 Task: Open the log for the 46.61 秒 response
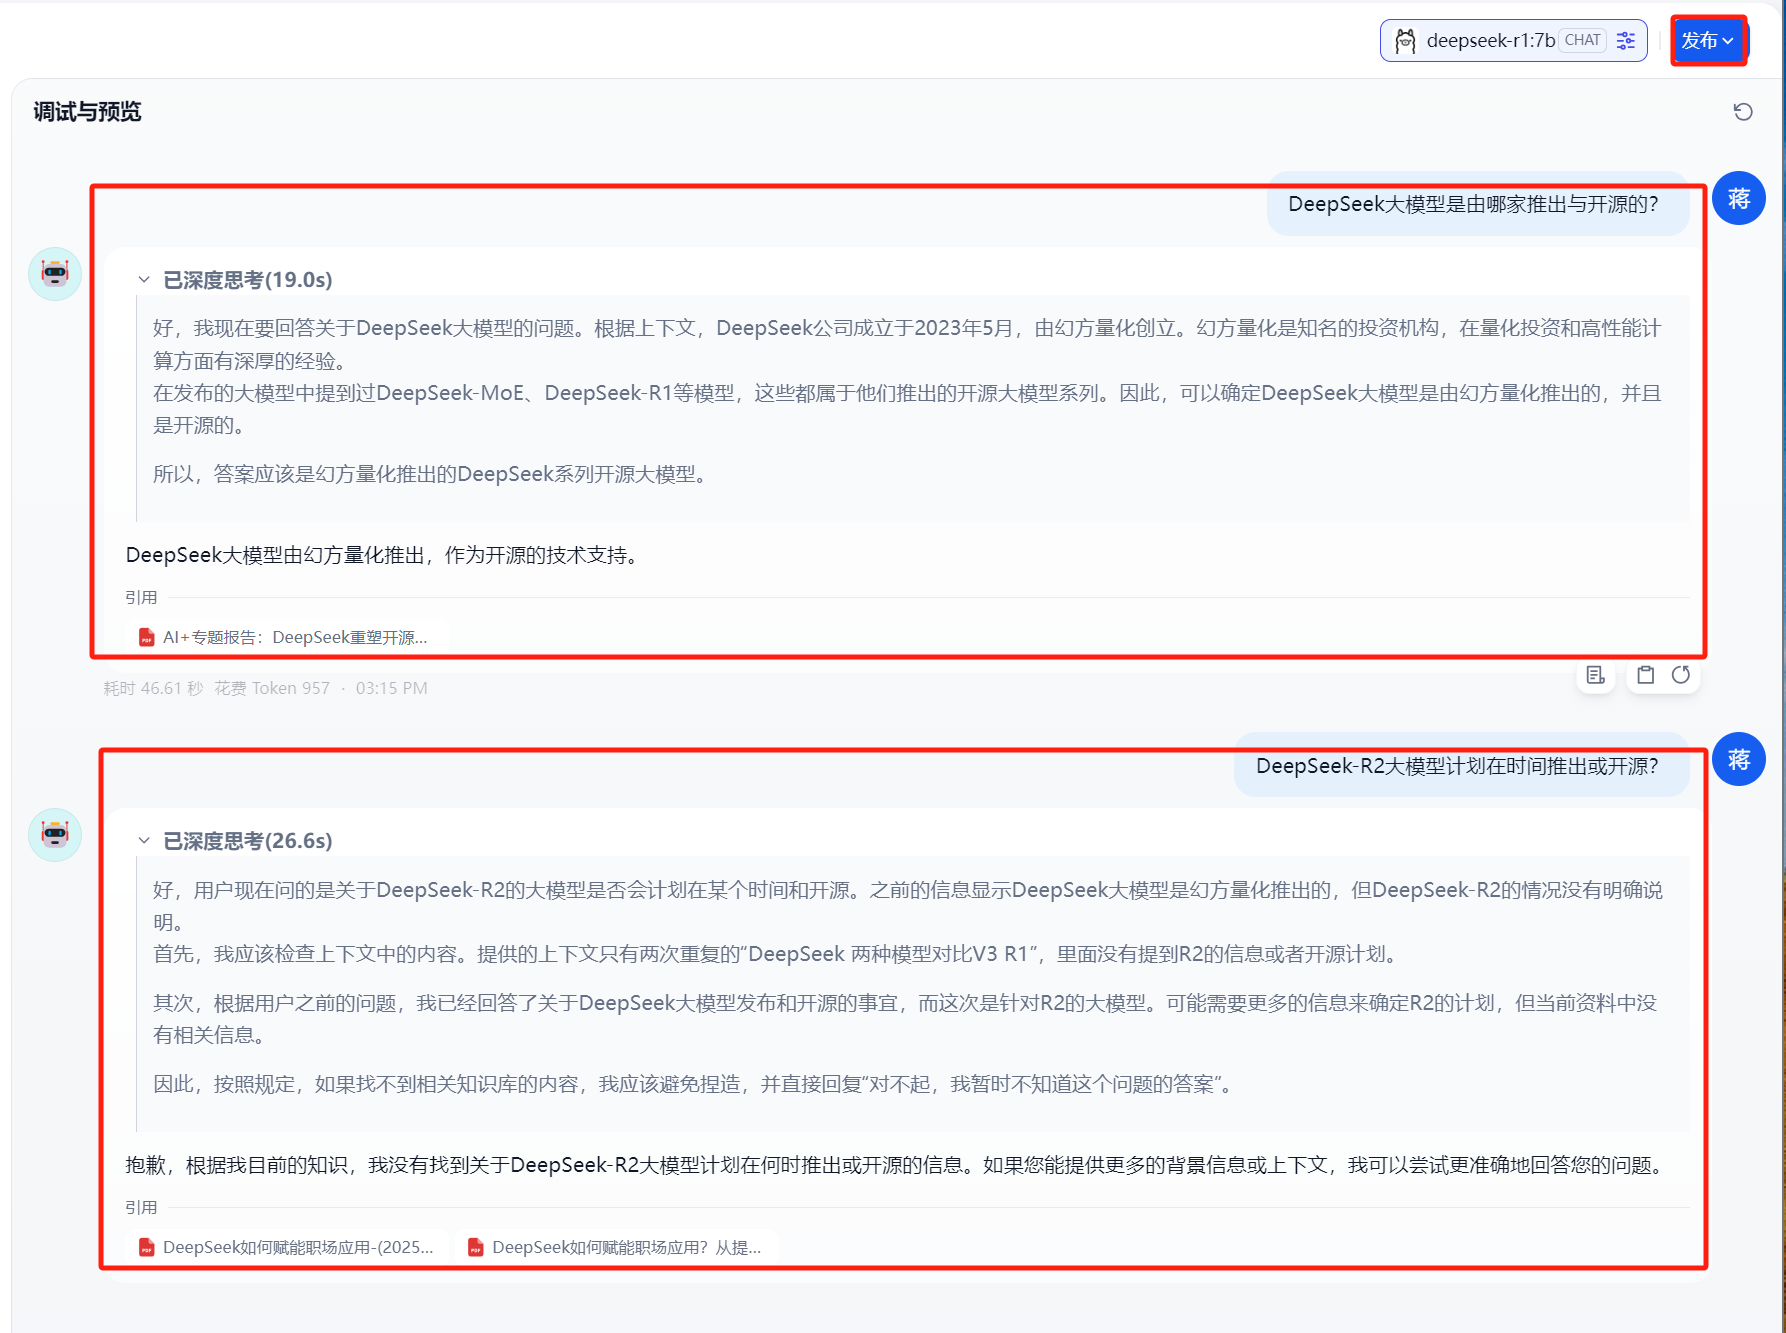click(x=1596, y=675)
